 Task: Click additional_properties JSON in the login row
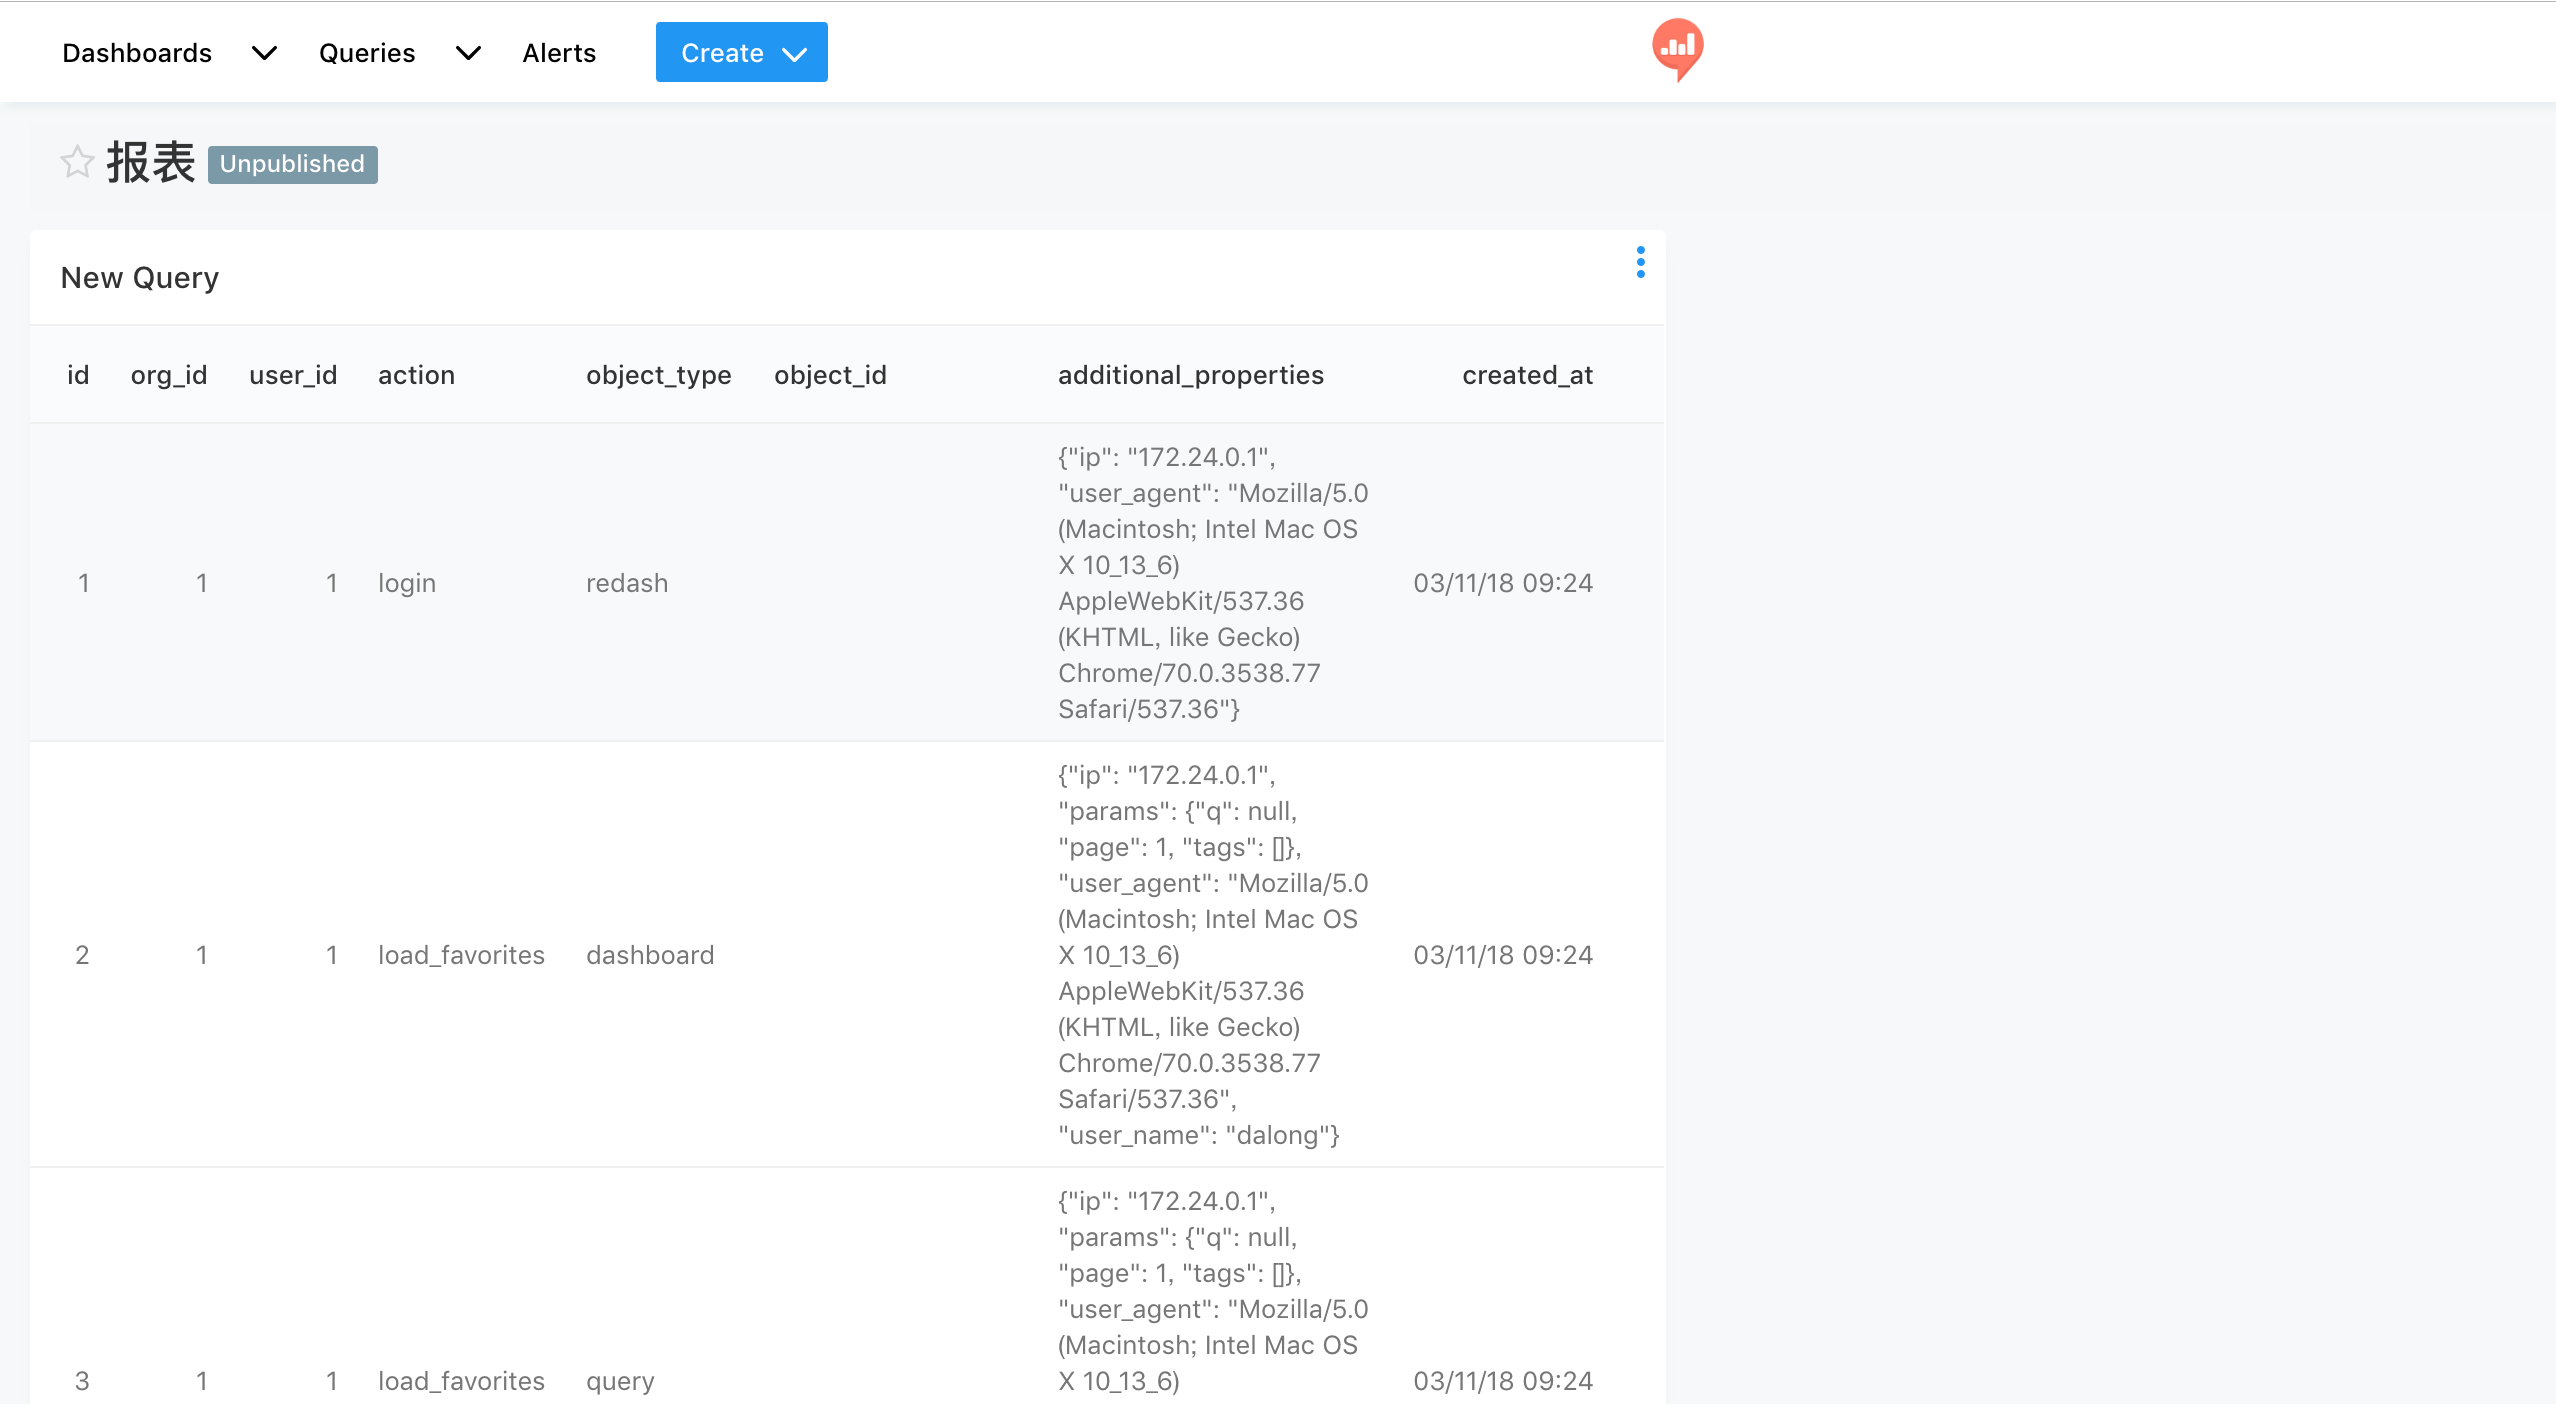click(x=1213, y=583)
